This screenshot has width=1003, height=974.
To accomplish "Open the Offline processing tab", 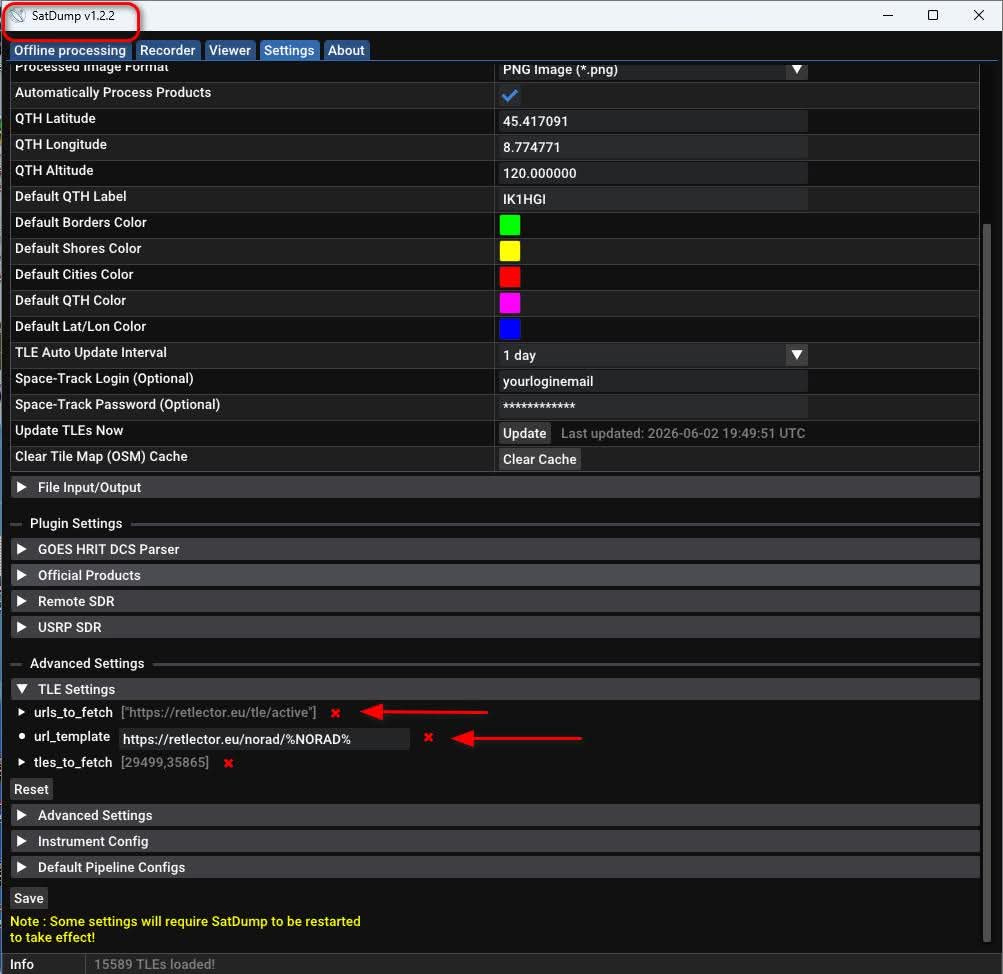I will [70, 51].
